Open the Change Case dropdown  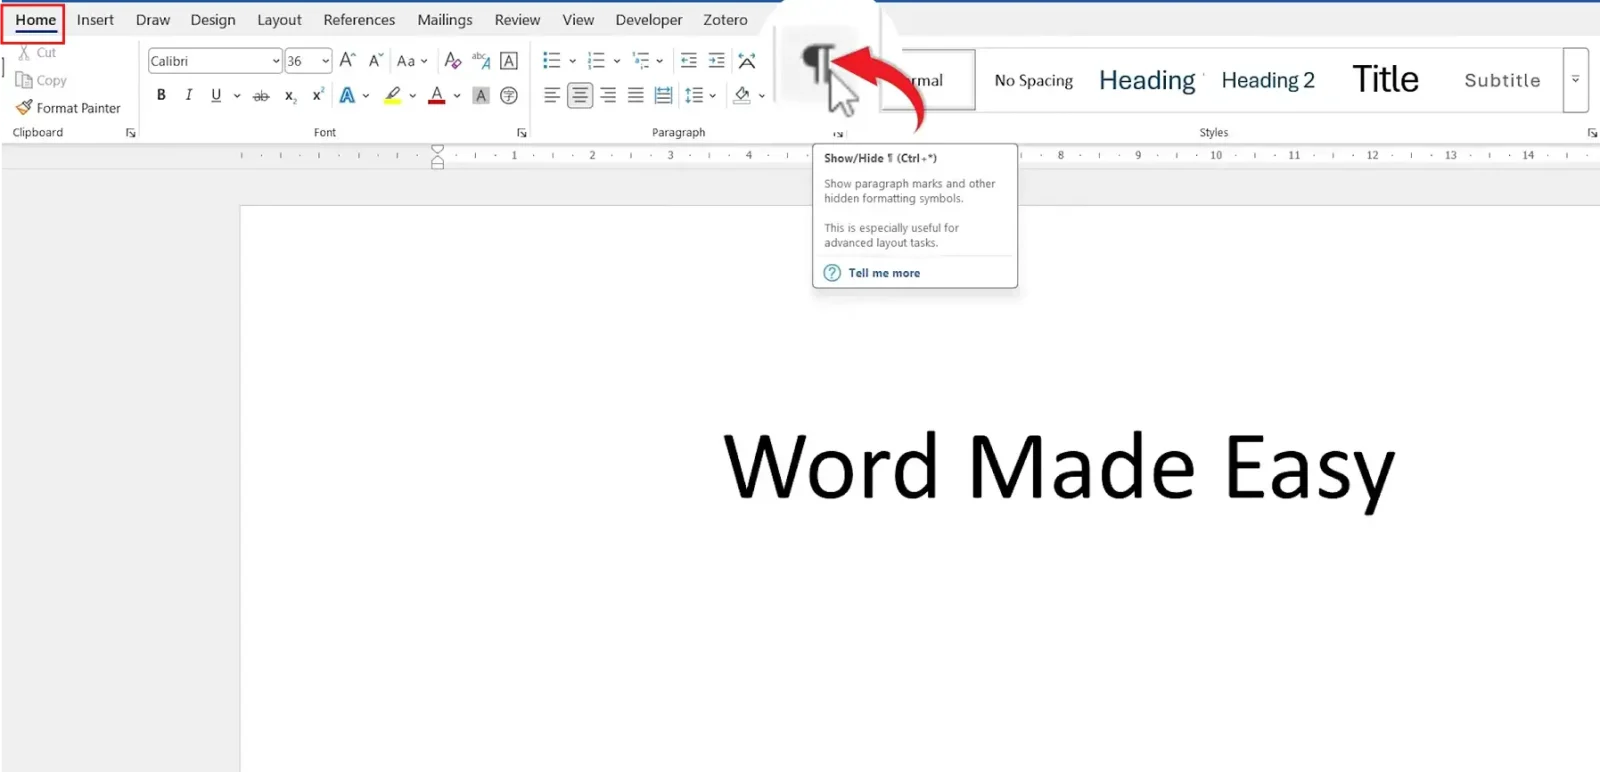click(x=412, y=61)
